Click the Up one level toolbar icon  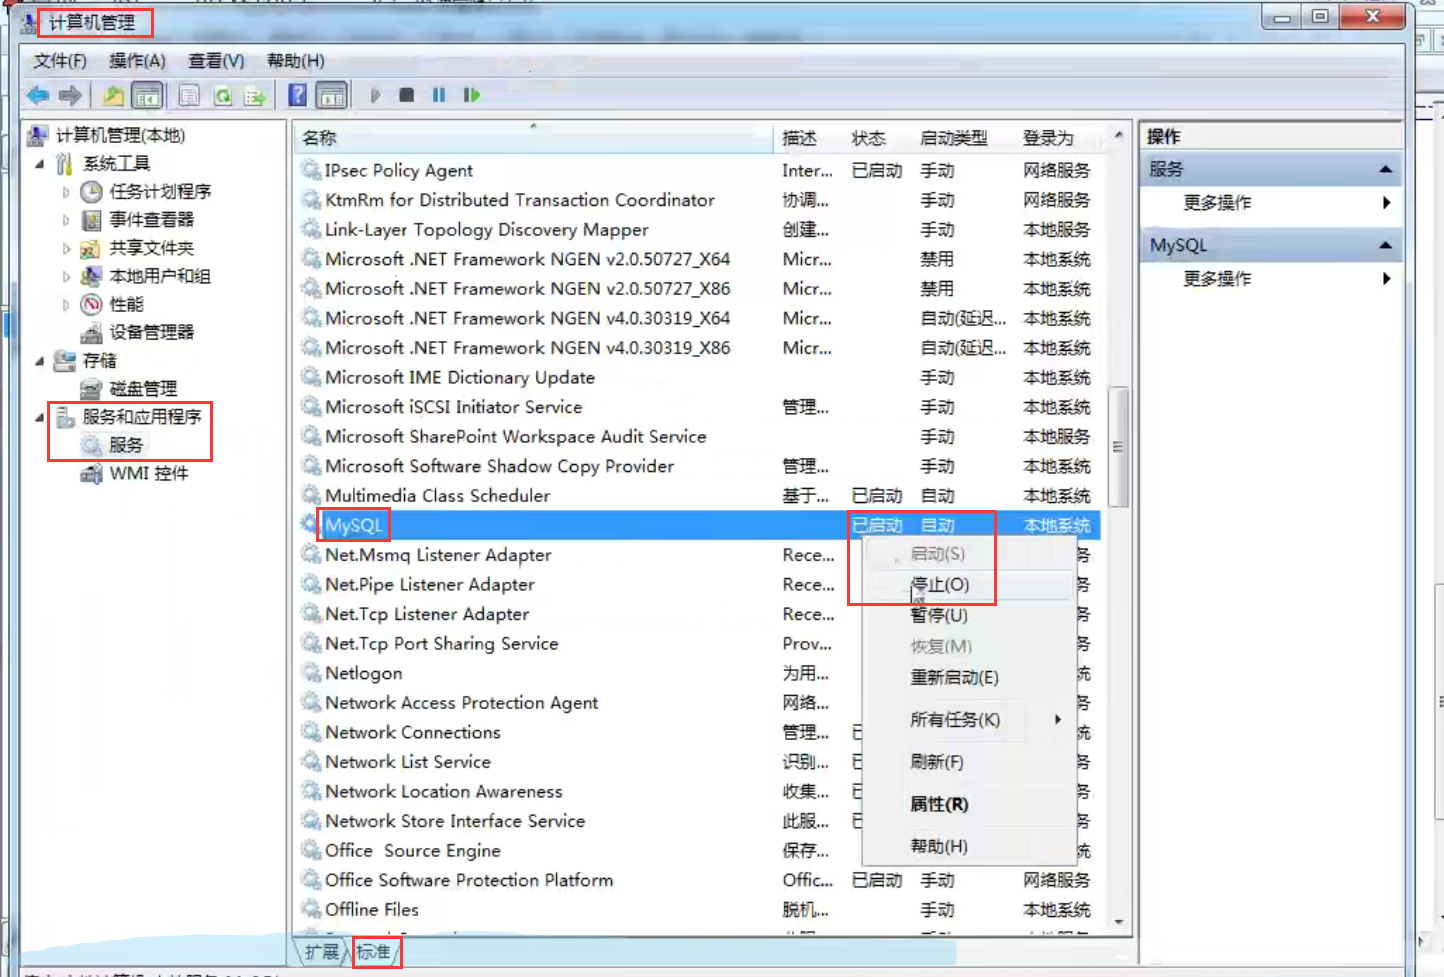tap(114, 96)
